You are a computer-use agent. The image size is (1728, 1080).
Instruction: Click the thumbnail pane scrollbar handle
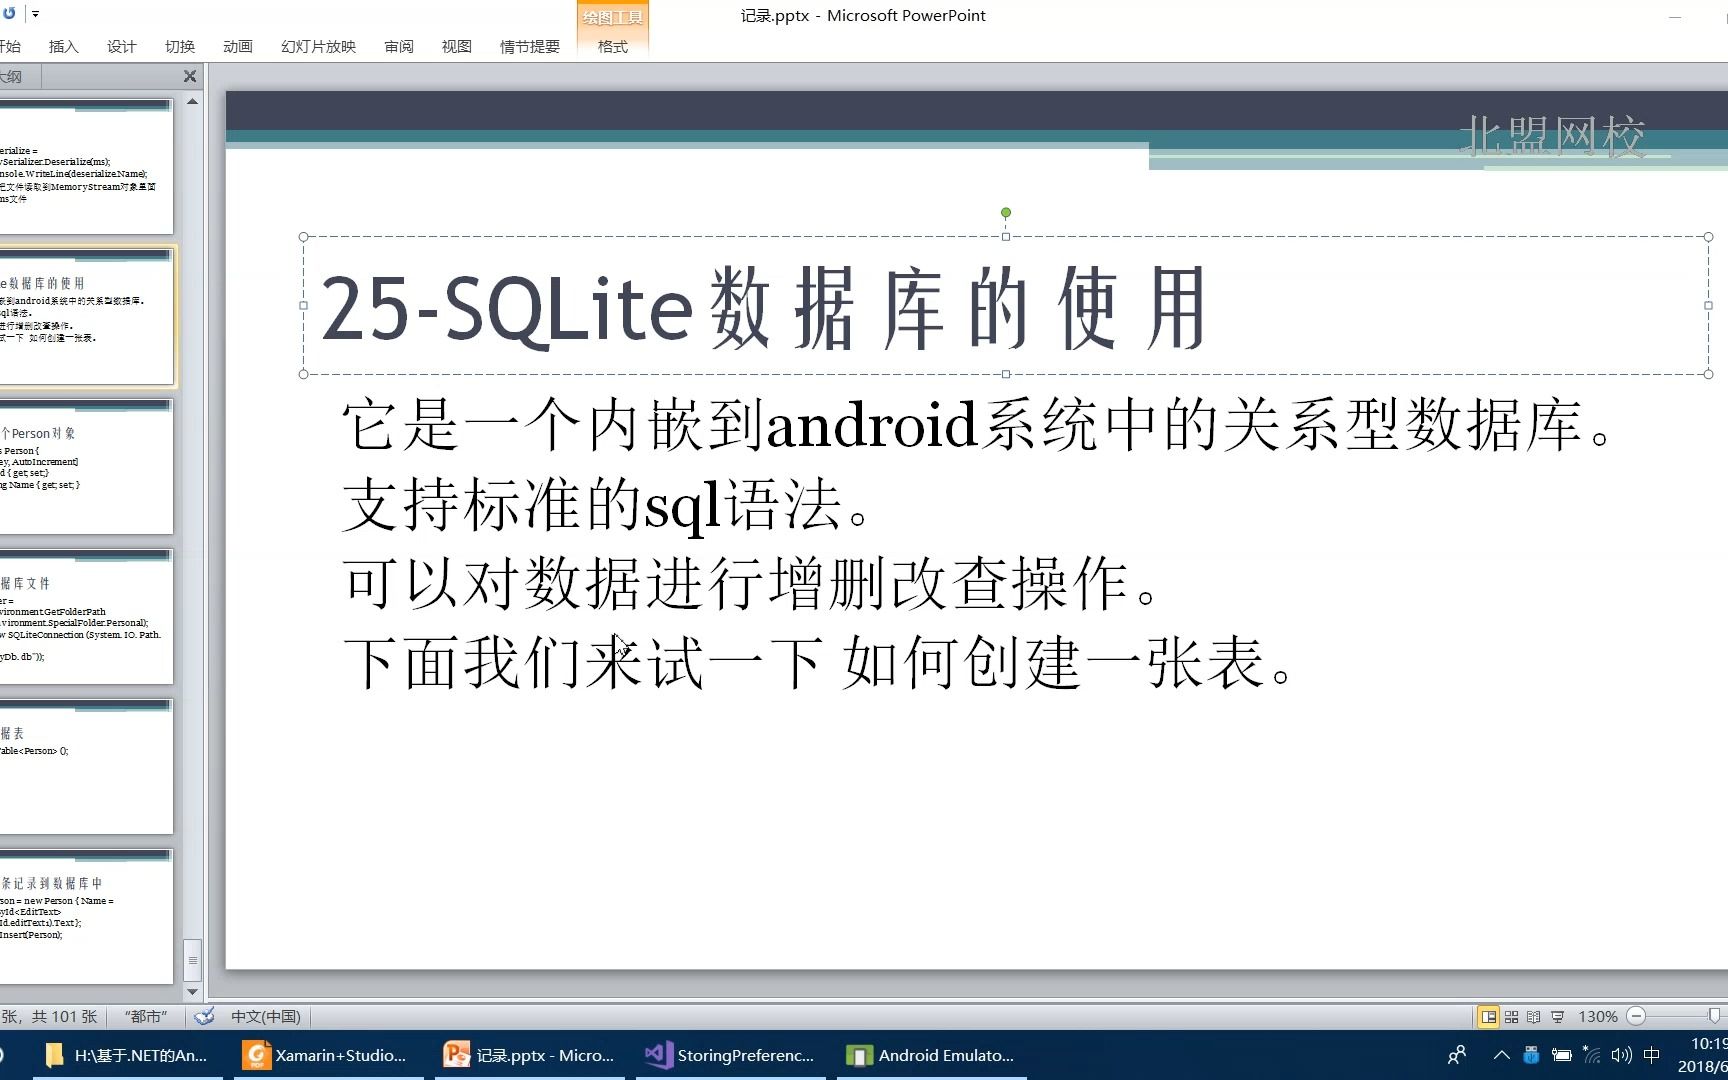click(x=193, y=960)
